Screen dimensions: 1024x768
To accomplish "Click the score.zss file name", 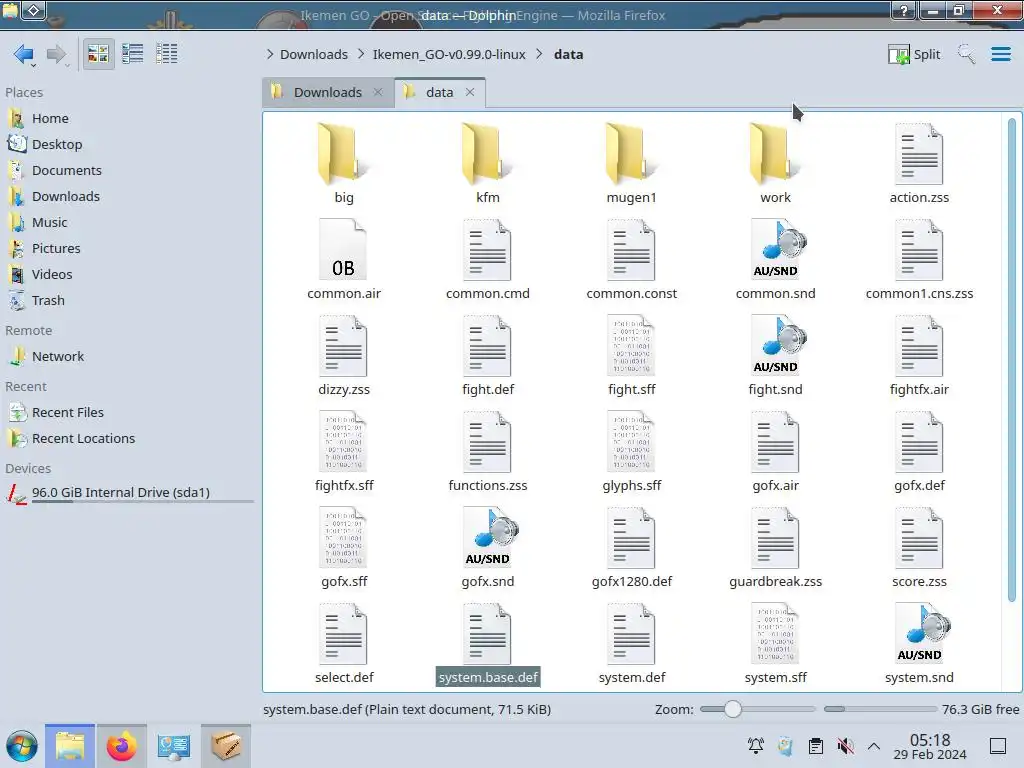I will (919, 582).
